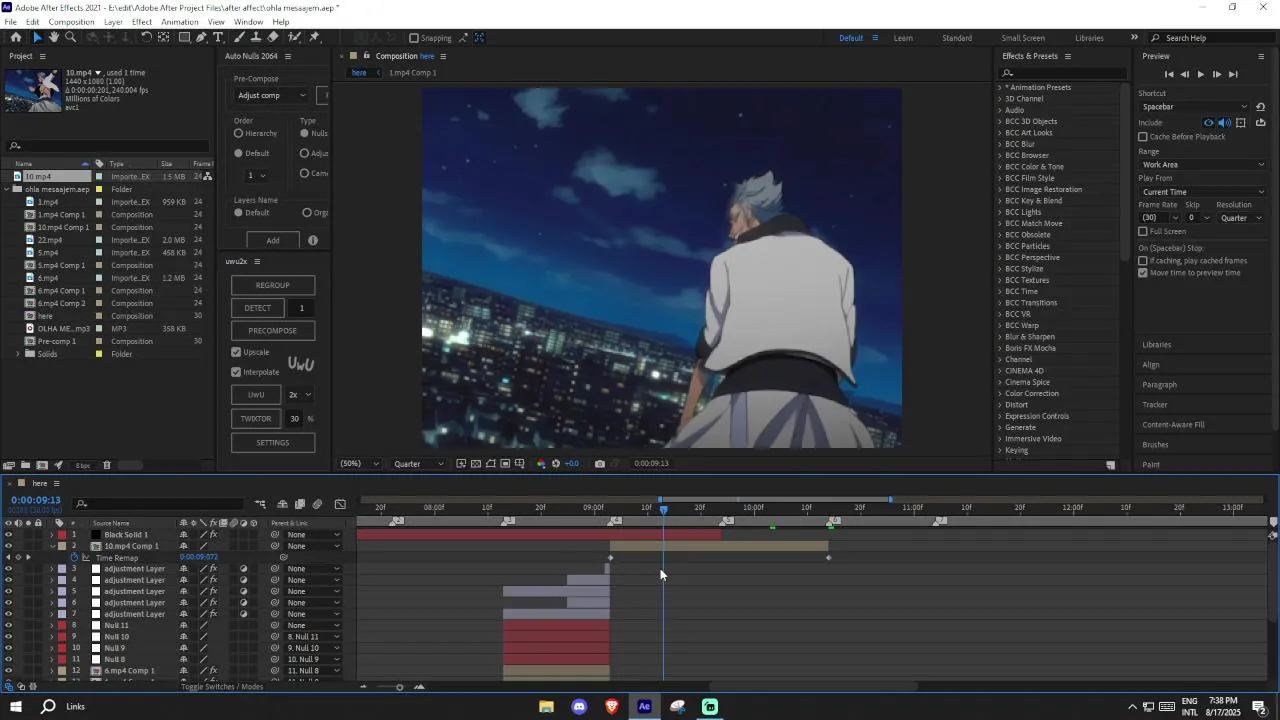
Task: Toggle frame blending switch in timeline header
Action: click(x=300, y=504)
